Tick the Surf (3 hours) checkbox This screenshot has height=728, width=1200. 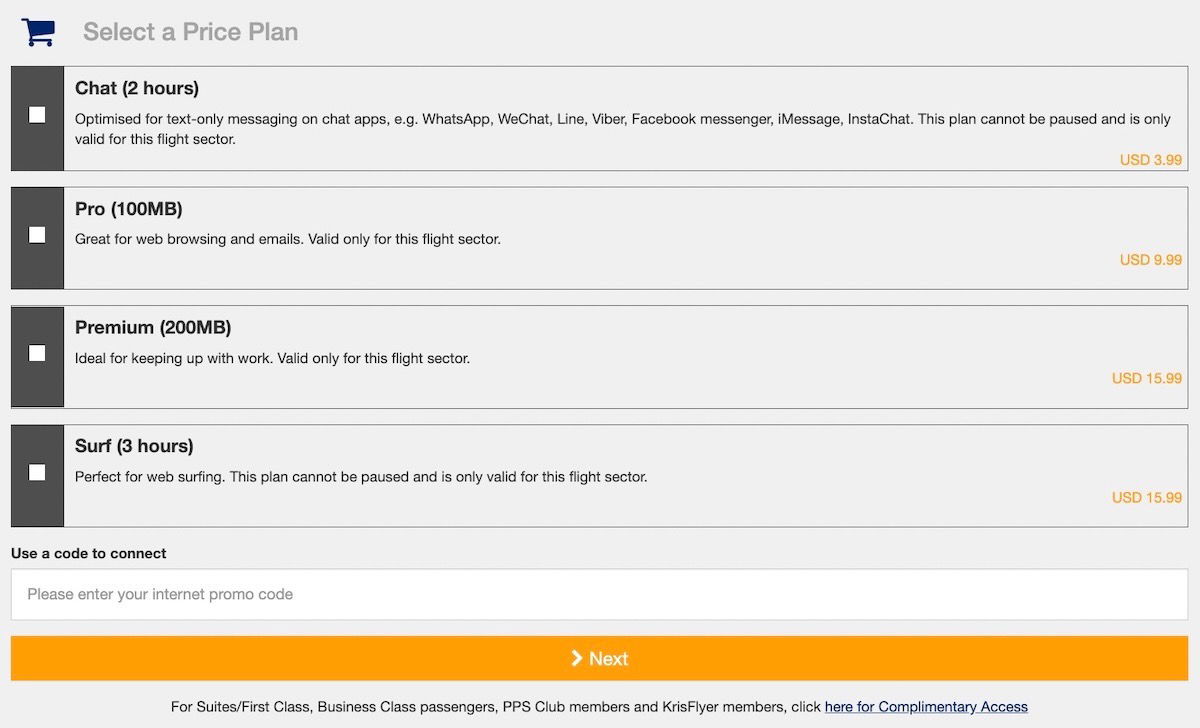click(x=37, y=472)
